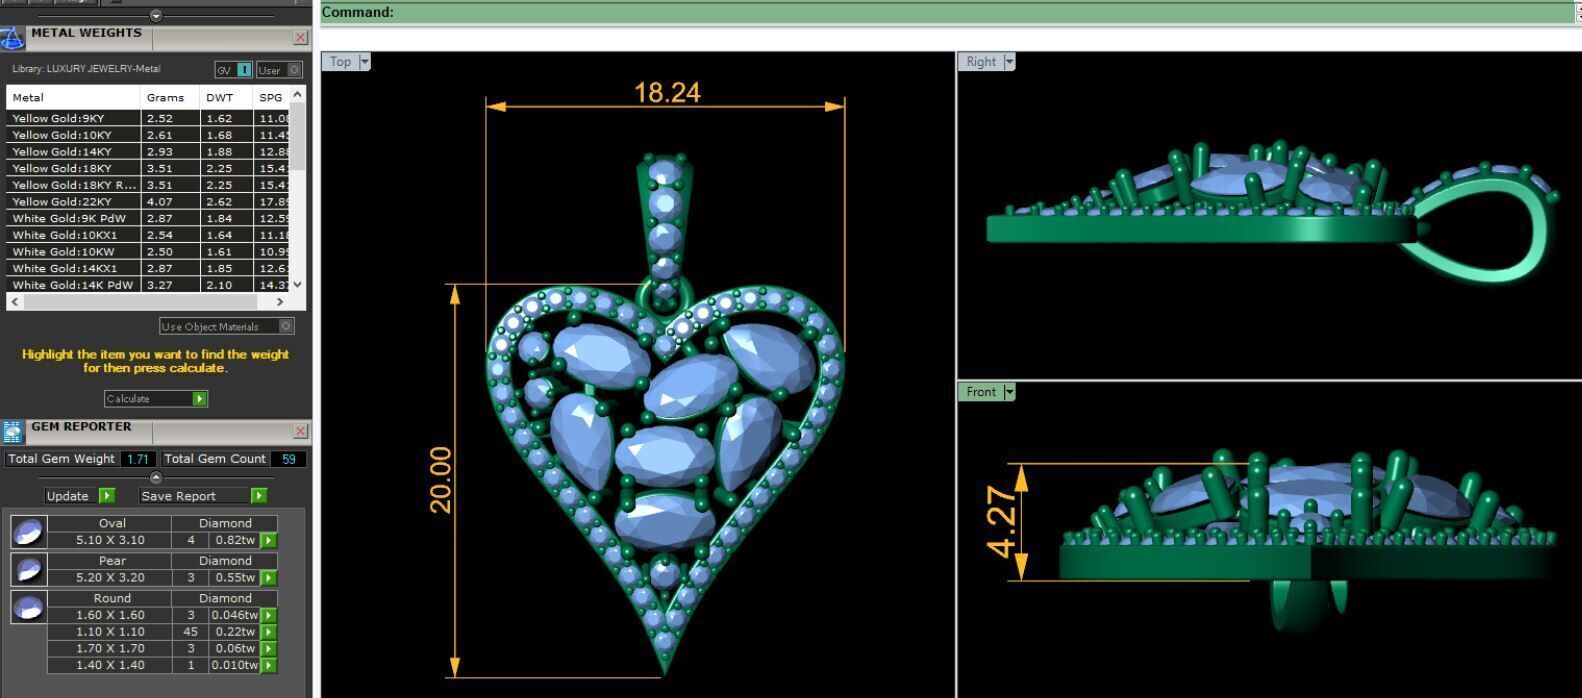
Task: Click the 5.10 X 3.10 oval size cell
Action: (110, 540)
